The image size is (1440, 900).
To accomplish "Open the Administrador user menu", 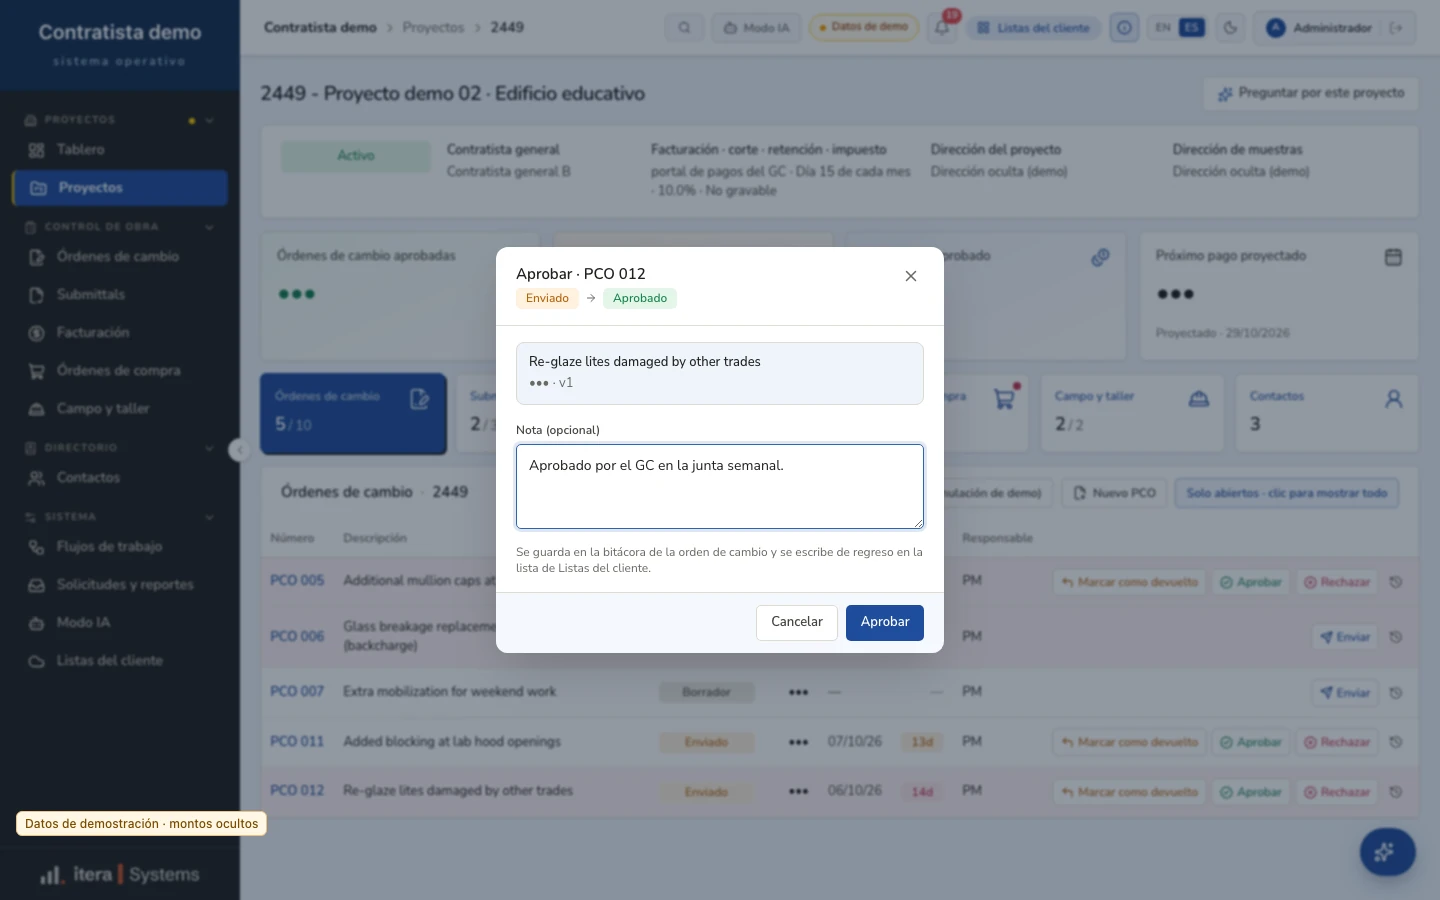I will coord(1320,28).
